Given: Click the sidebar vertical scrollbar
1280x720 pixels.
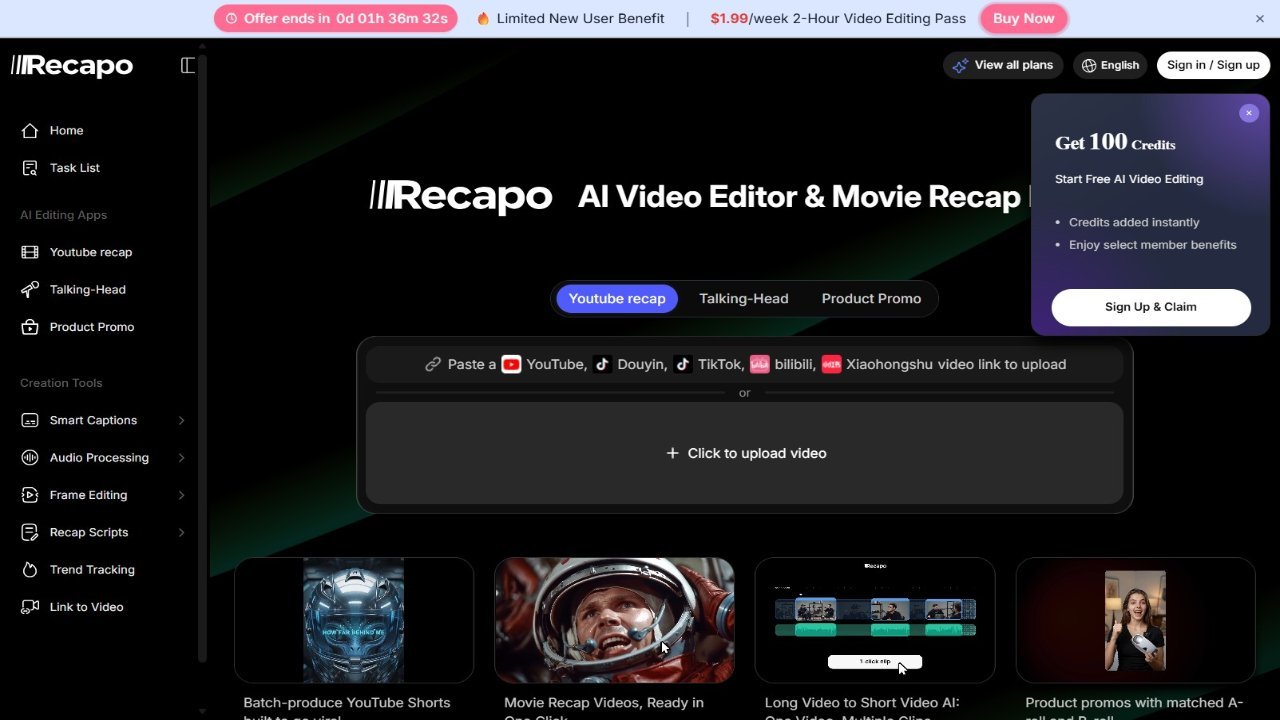Looking at the screenshot, I should (203, 360).
